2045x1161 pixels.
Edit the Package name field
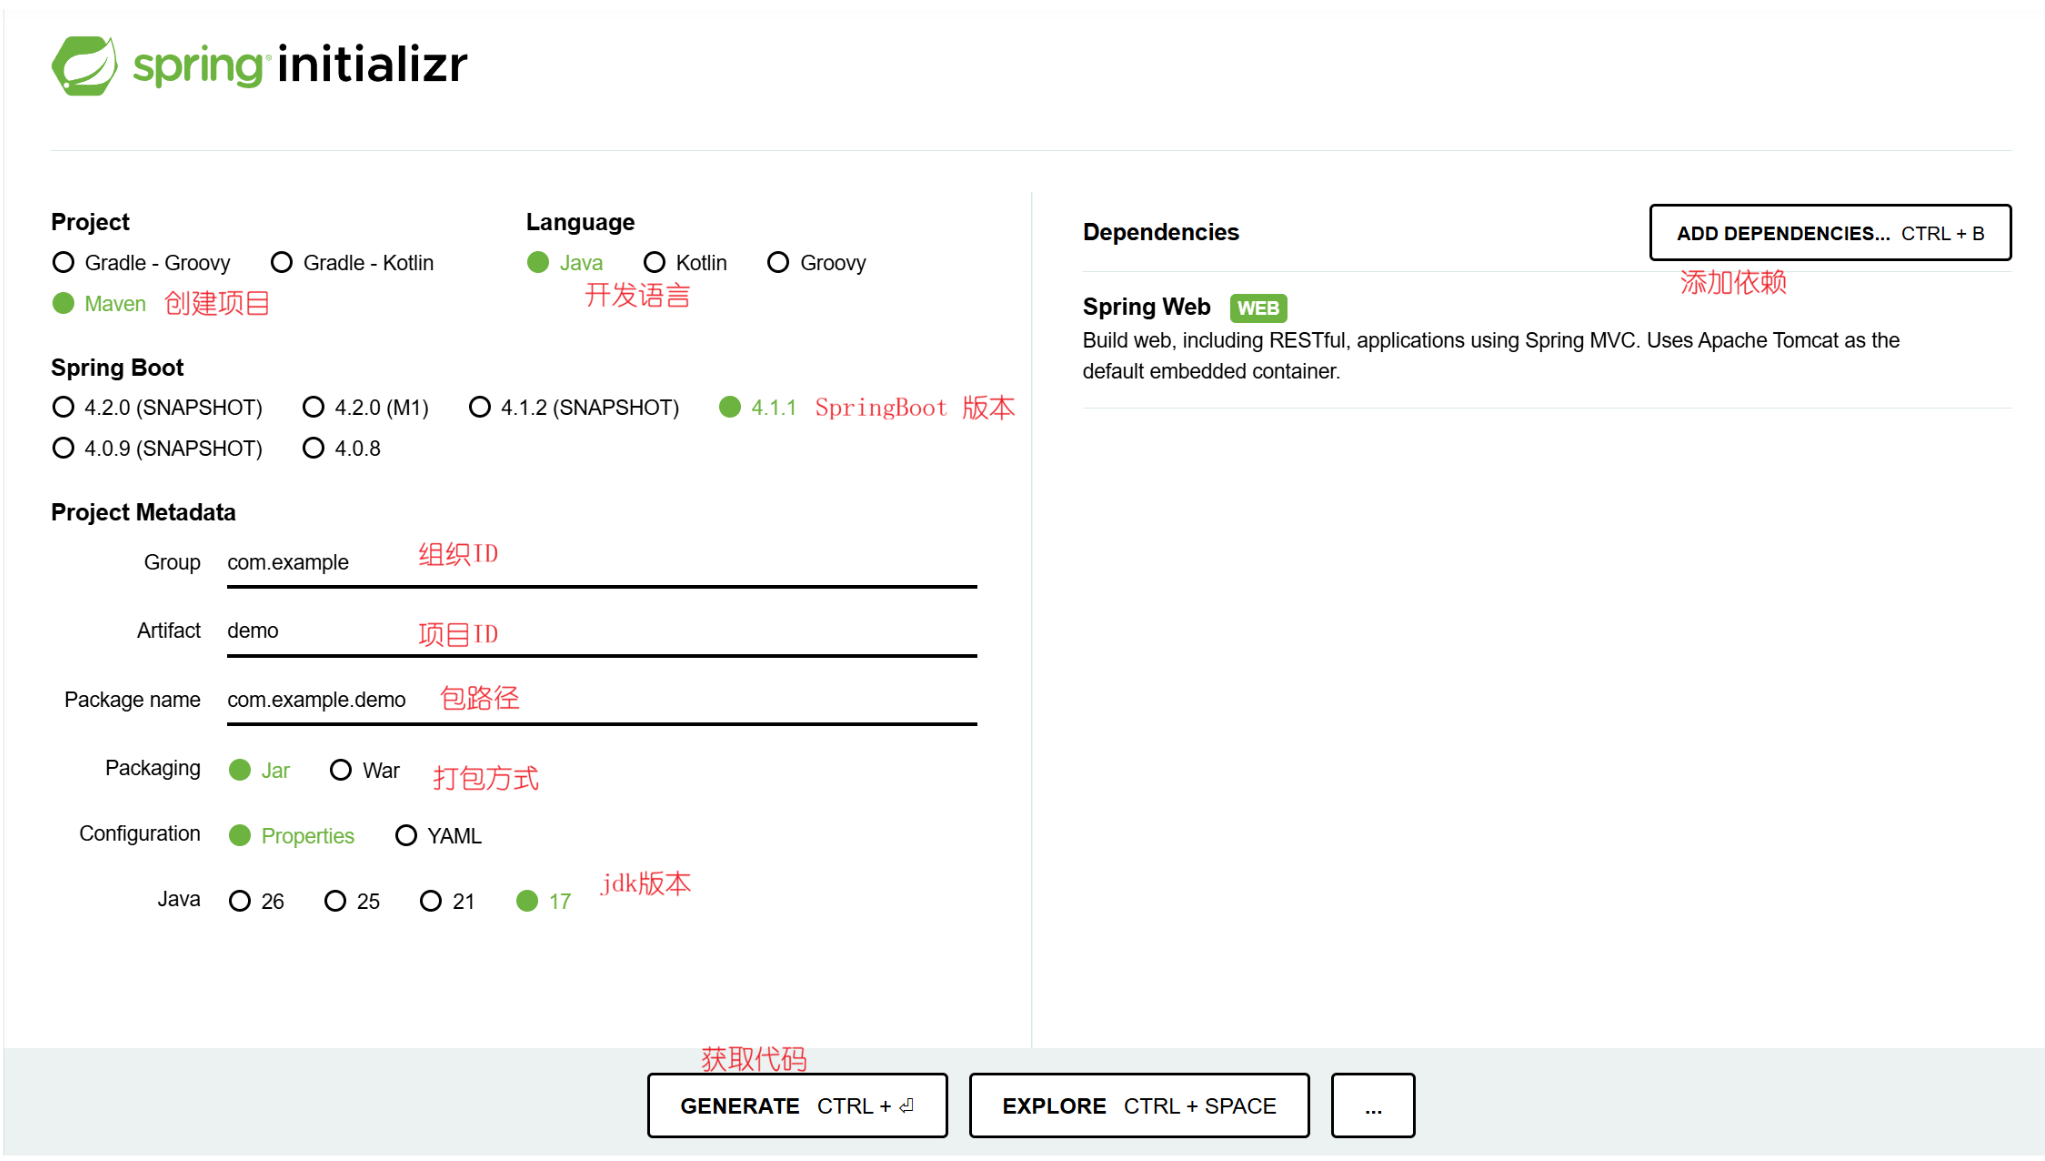602,700
